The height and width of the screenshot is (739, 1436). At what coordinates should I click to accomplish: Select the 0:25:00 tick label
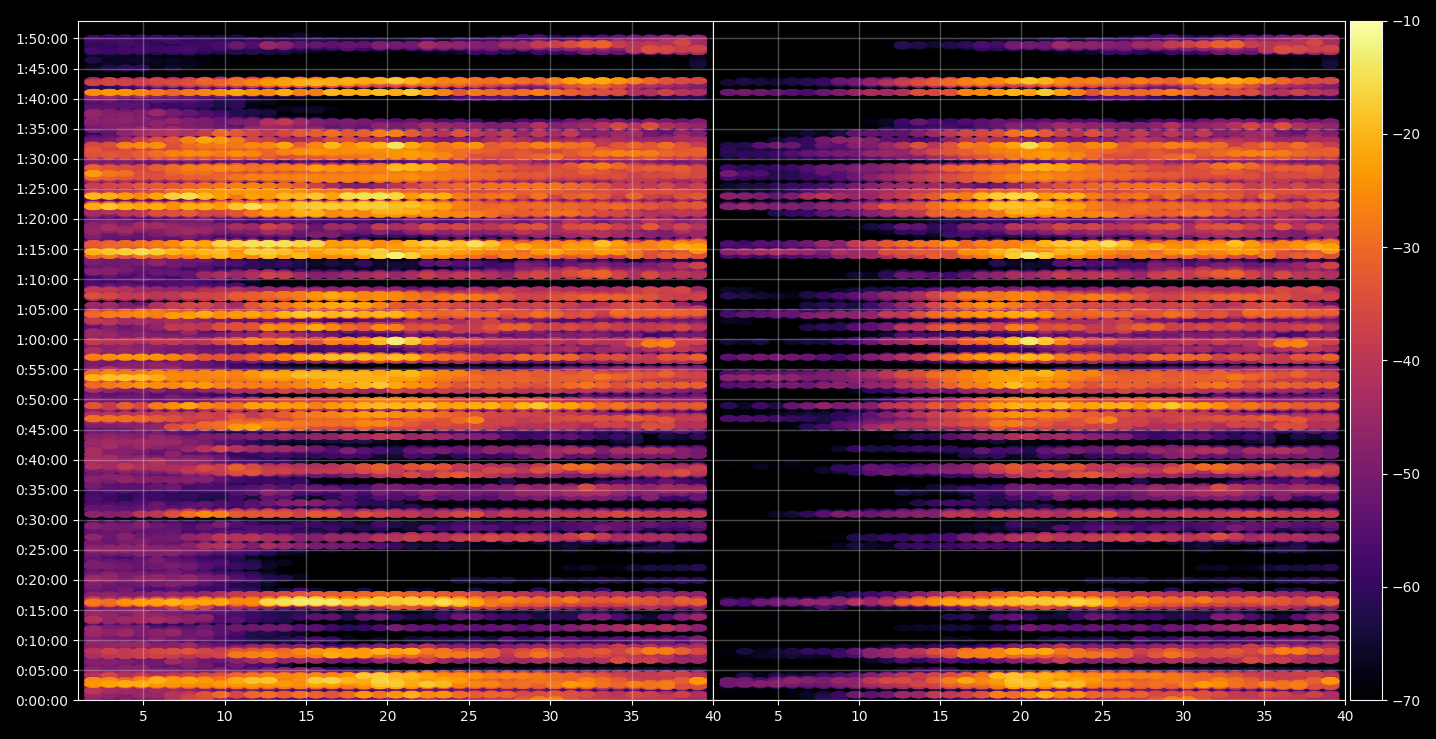point(43,550)
